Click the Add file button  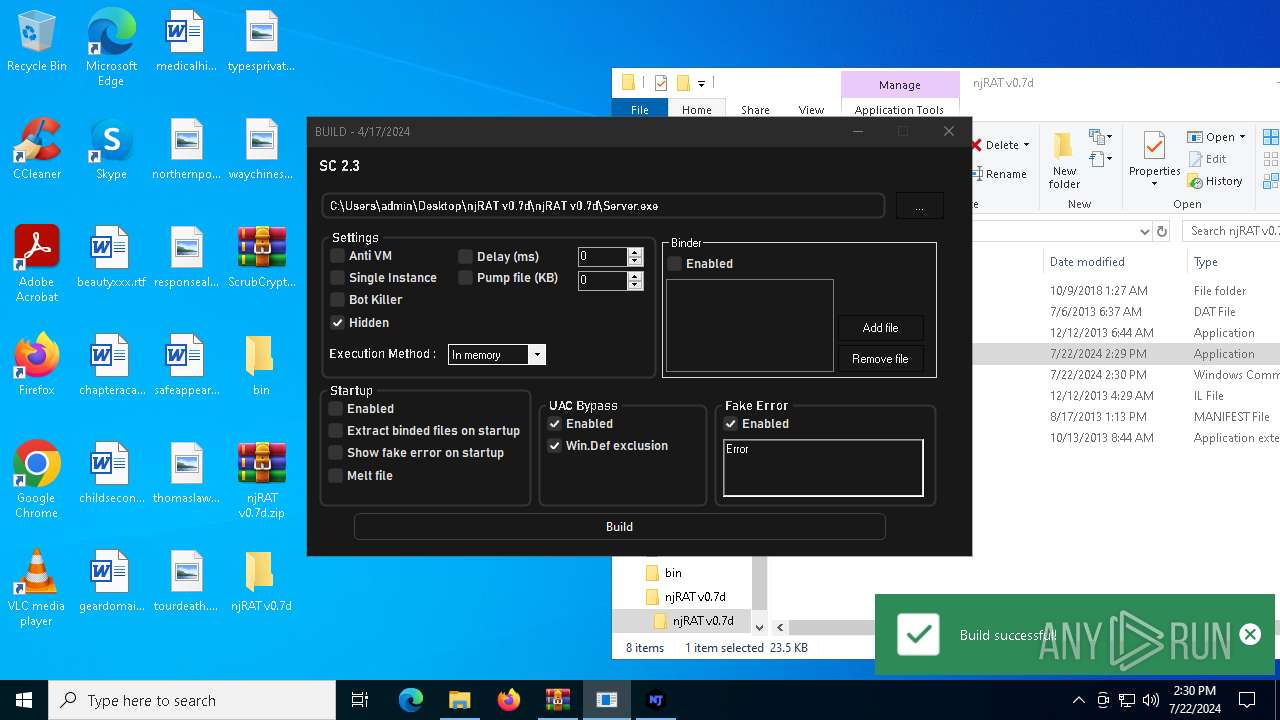[x=880, y=328]
